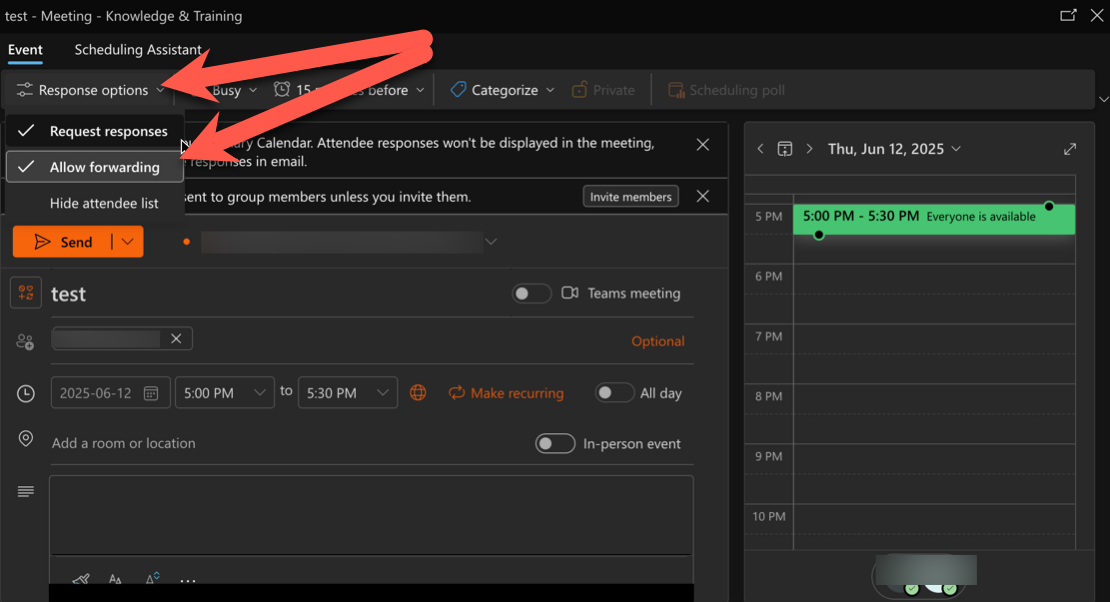Expand the Categorize dropdown chevron
This screenshot has height=602, width=1110.
550,90
